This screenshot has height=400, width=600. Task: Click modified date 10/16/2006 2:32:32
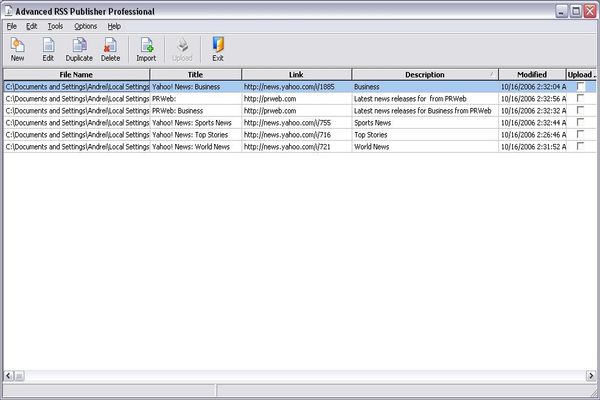point(532,111)
